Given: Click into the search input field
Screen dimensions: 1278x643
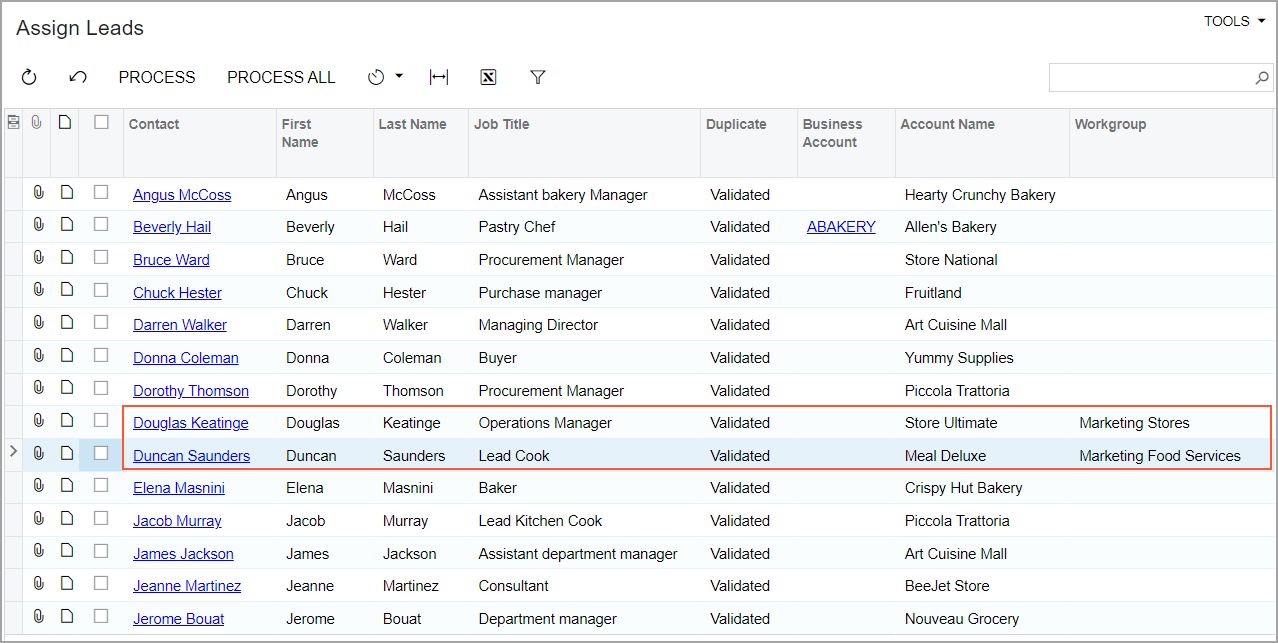Looking at the screenshot, I should point(1150,78).
